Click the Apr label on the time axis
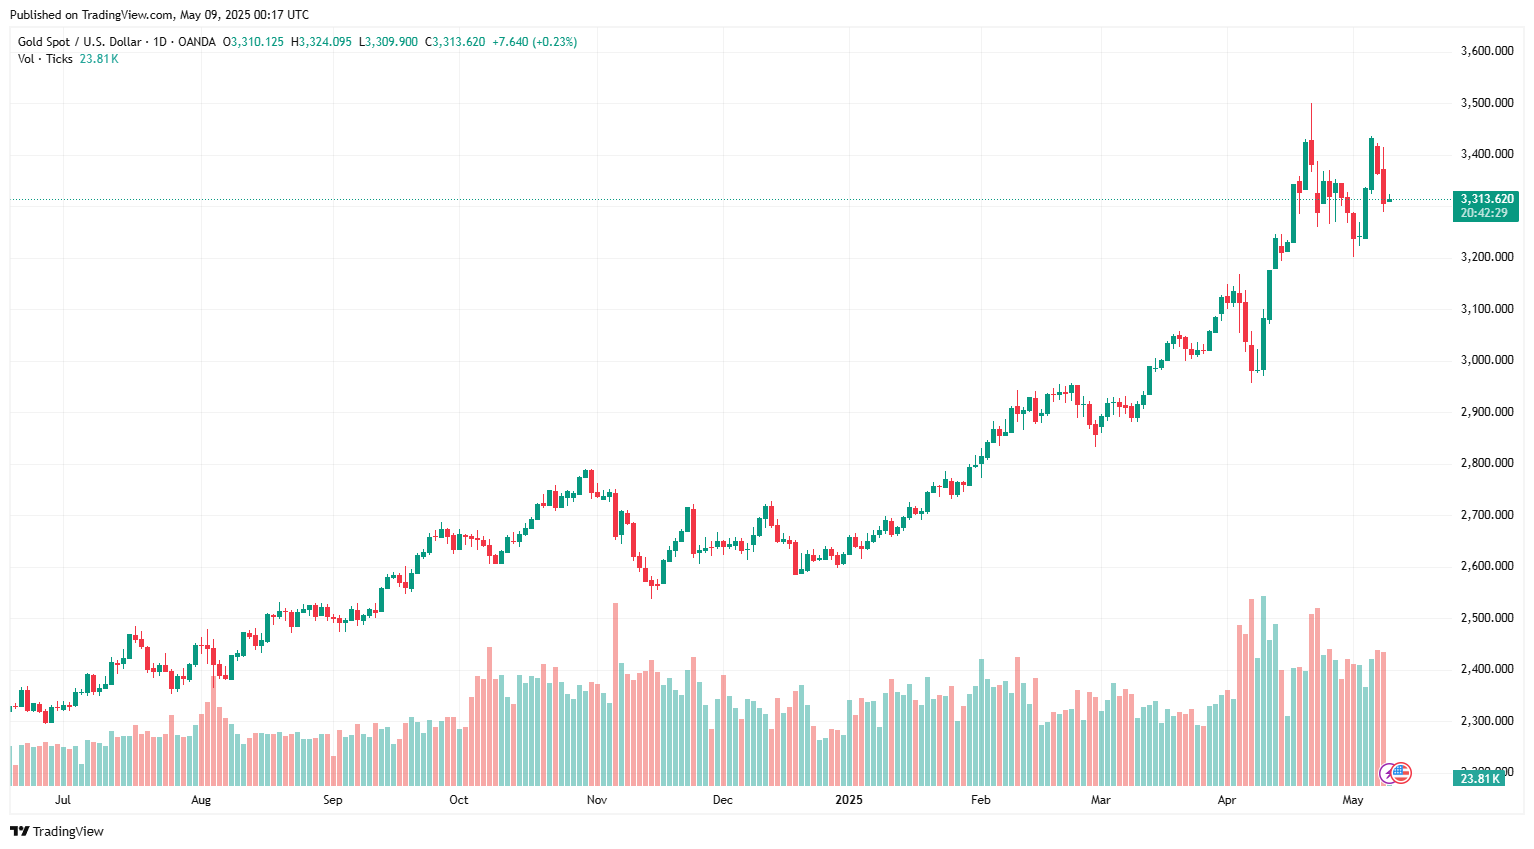The image size is (1534, 849). tap(1227, 800)
